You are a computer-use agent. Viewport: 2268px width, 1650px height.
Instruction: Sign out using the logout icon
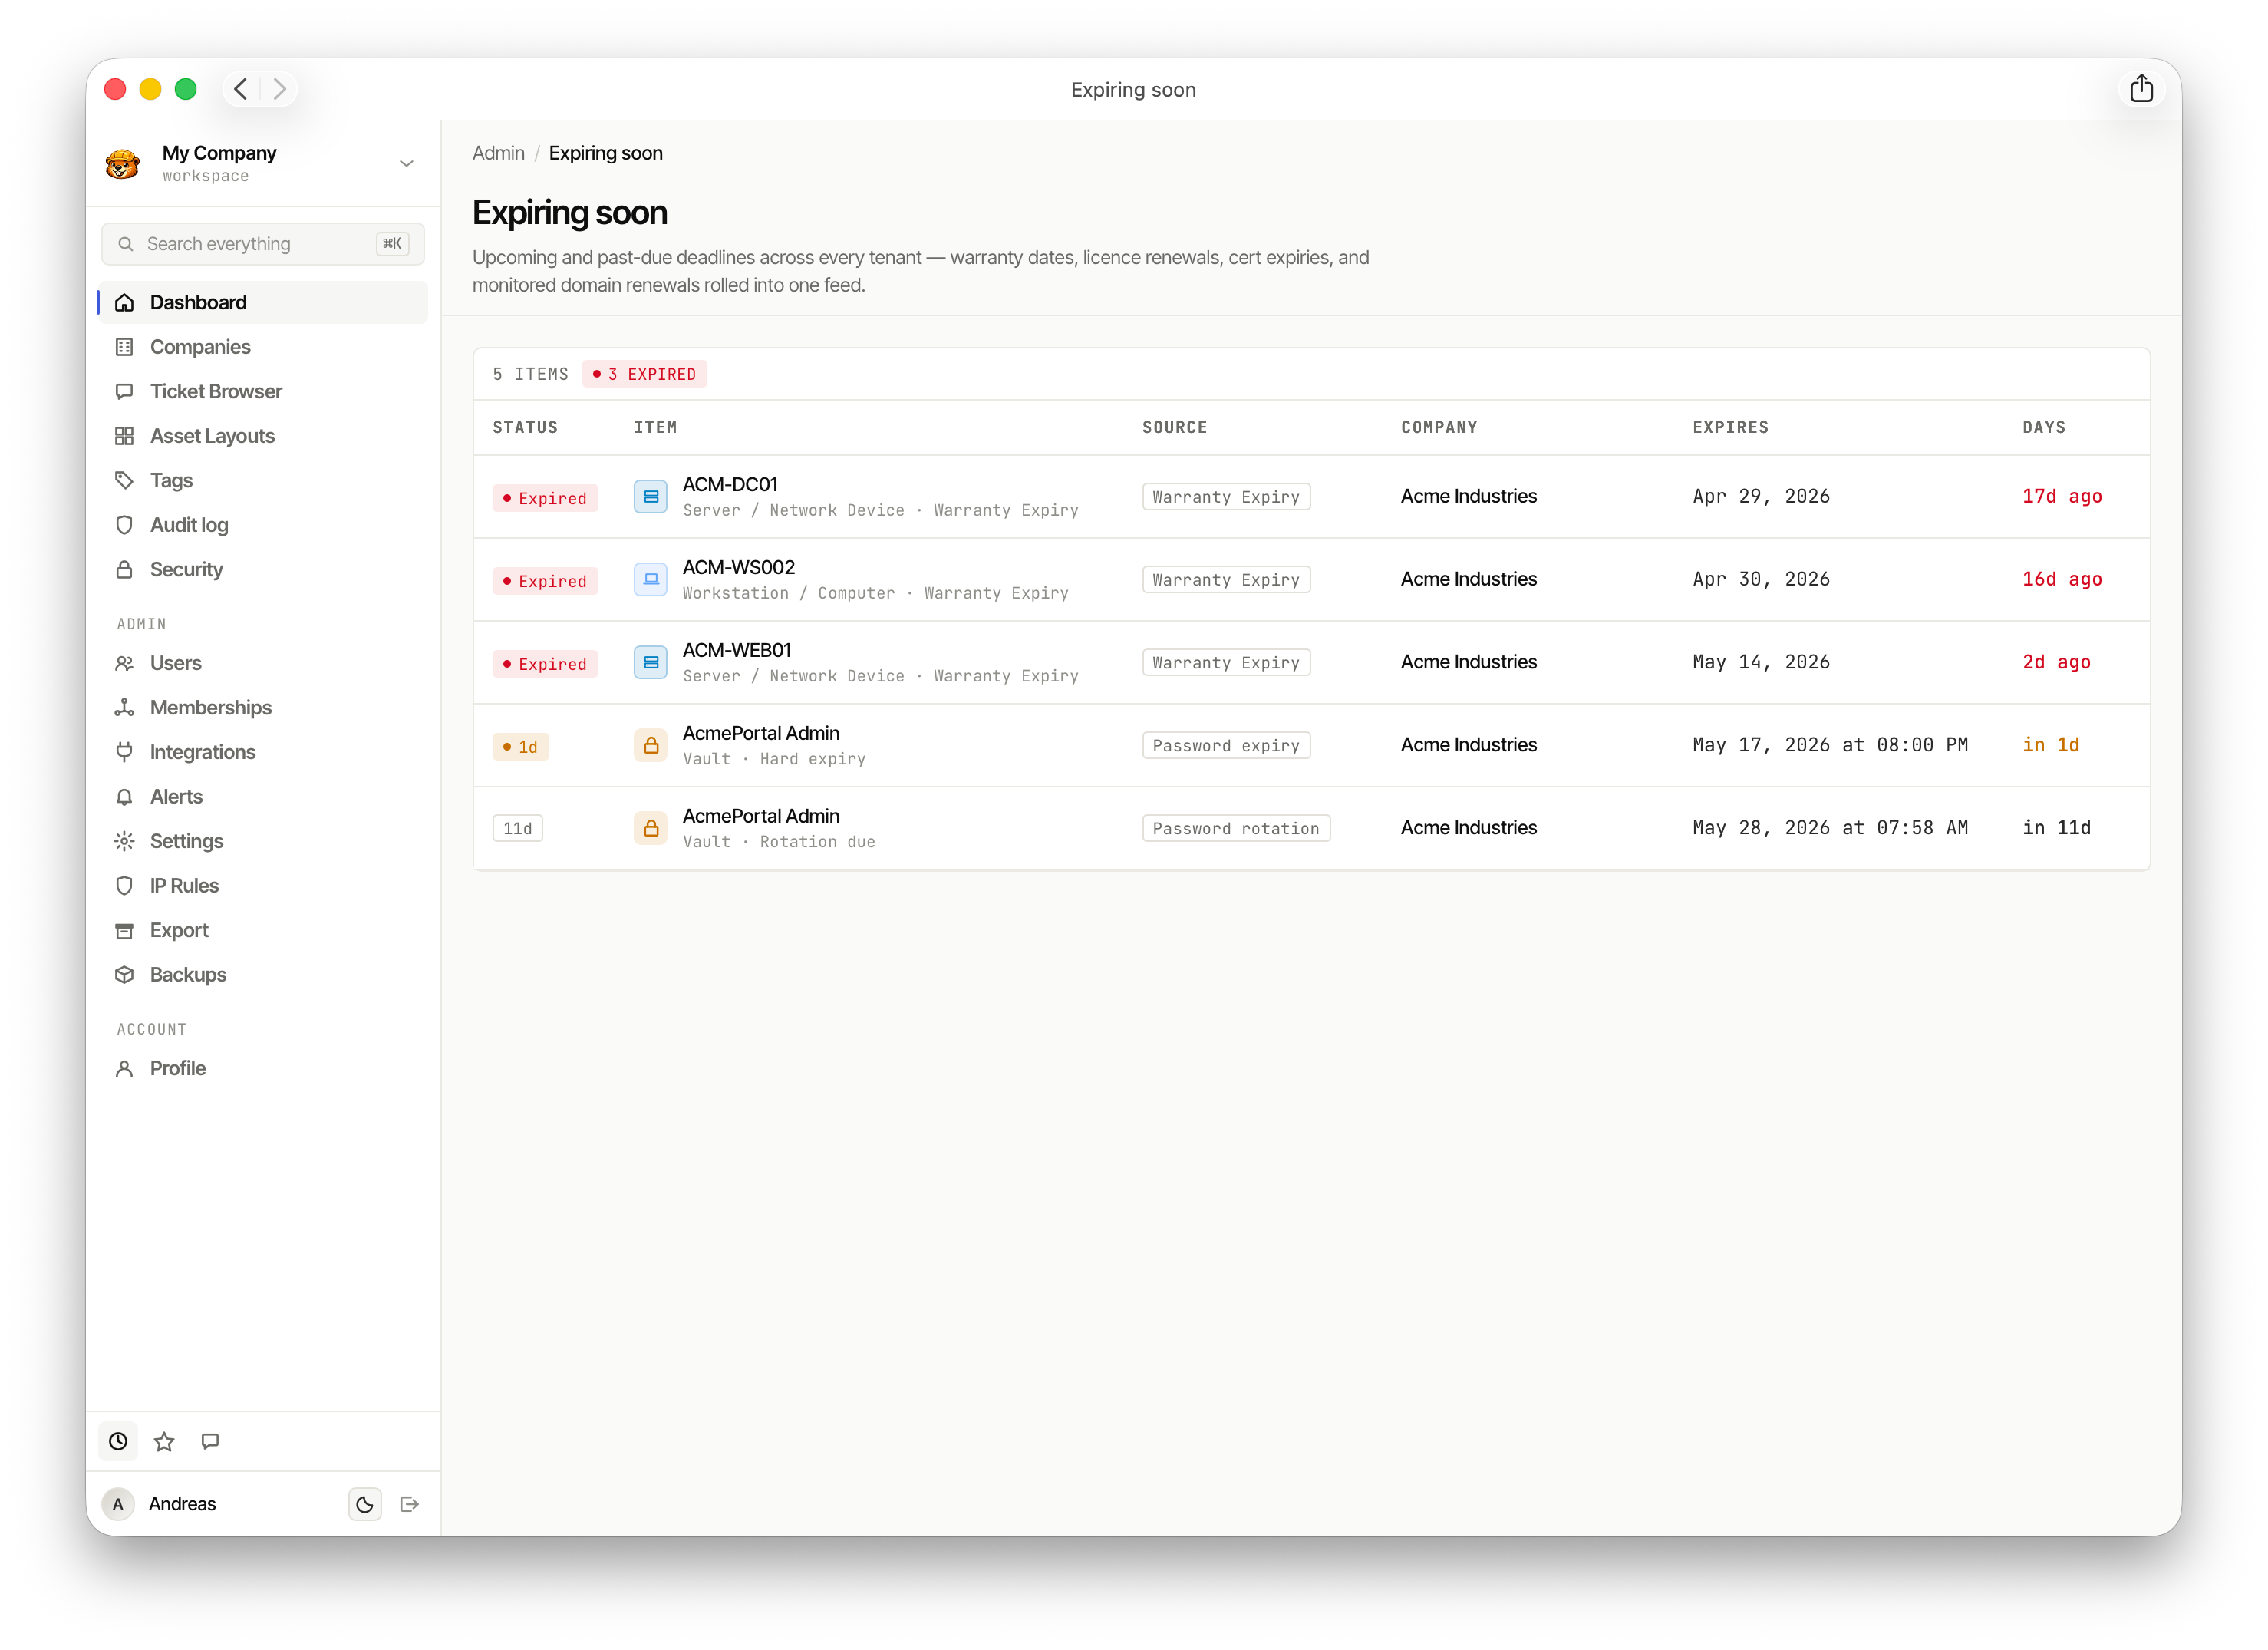(409, 1504)
